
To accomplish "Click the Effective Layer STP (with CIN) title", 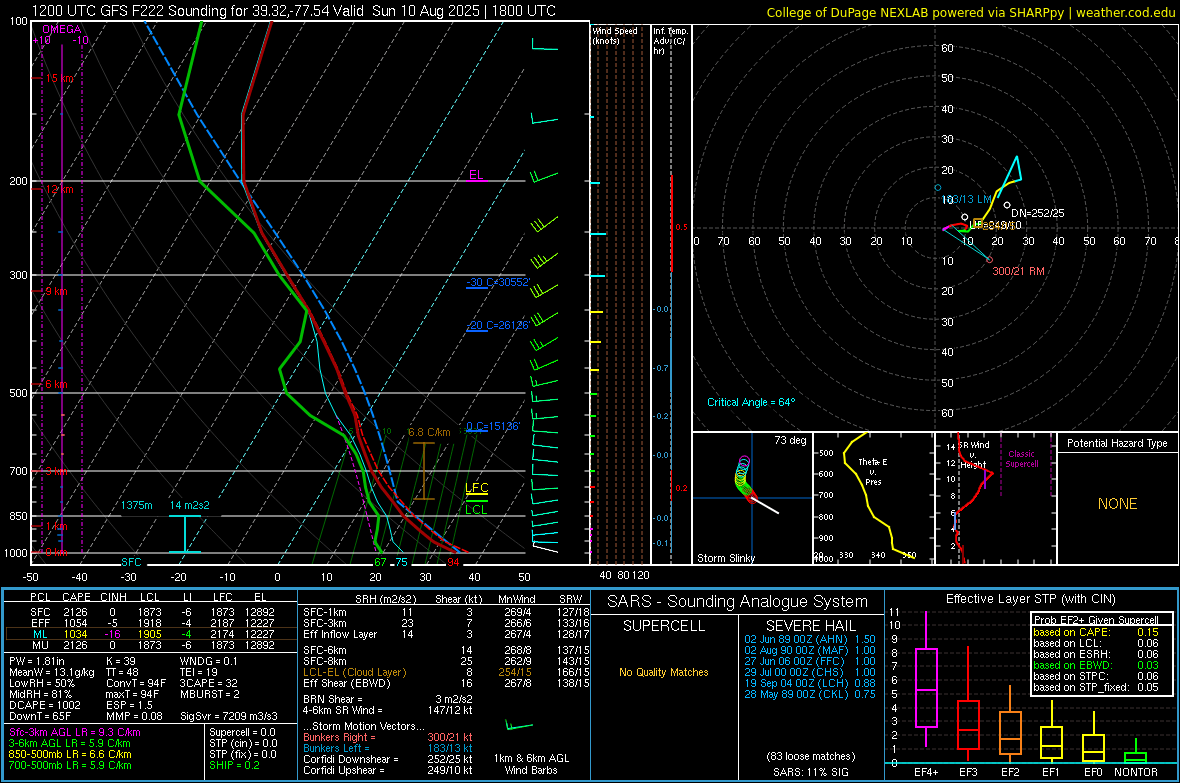I will [x=1030, y=599].
